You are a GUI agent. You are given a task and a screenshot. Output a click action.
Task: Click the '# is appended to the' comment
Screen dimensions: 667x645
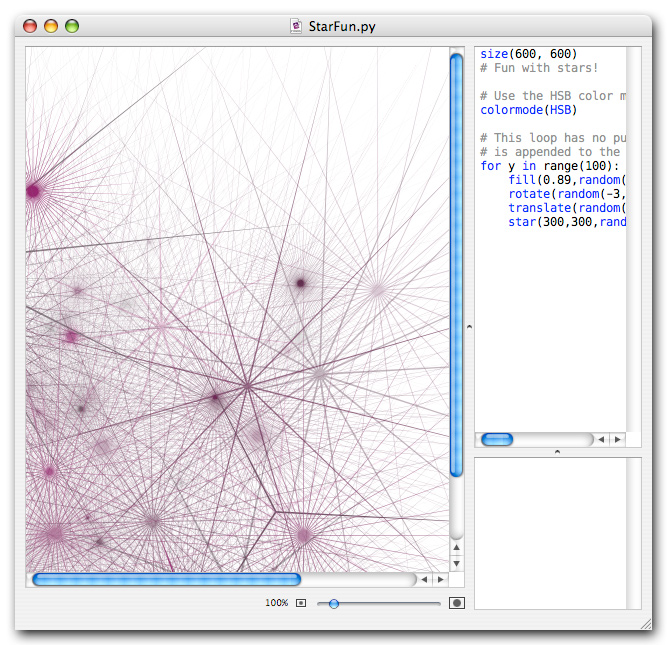coord(550,152)
